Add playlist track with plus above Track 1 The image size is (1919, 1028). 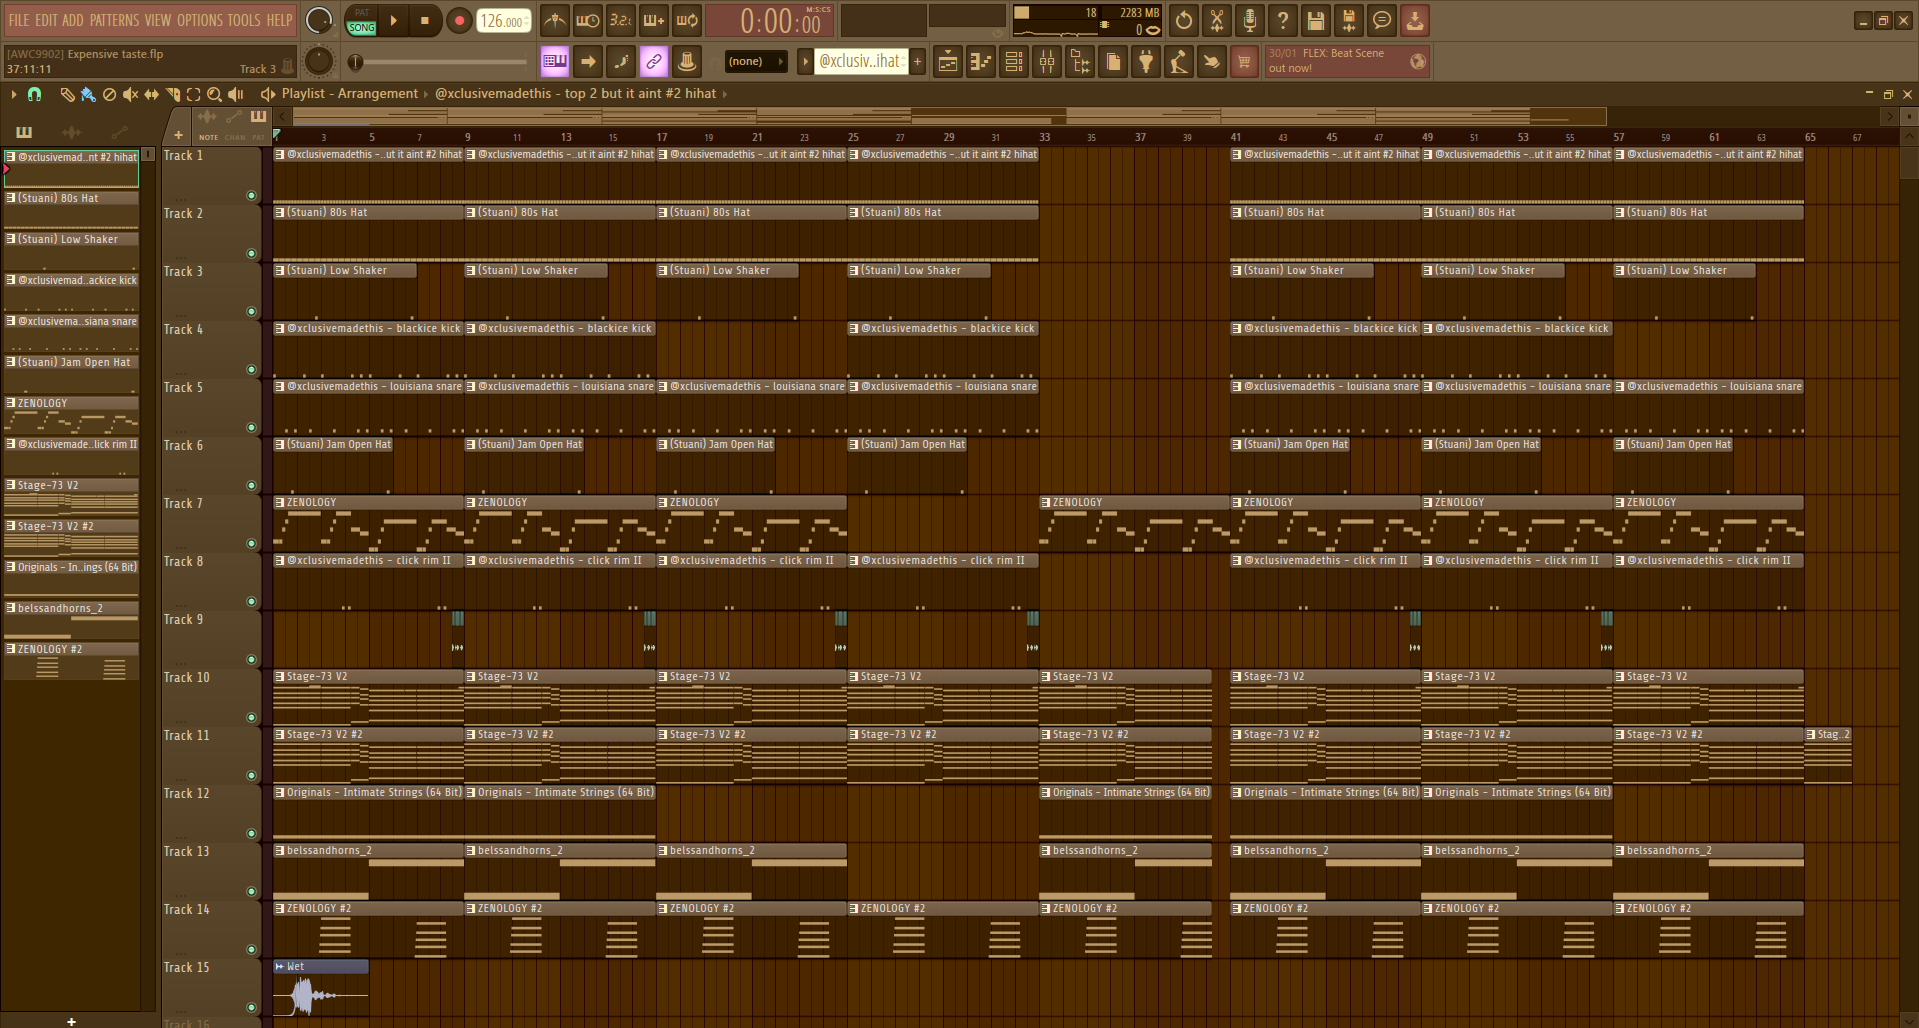pos(178,135)
